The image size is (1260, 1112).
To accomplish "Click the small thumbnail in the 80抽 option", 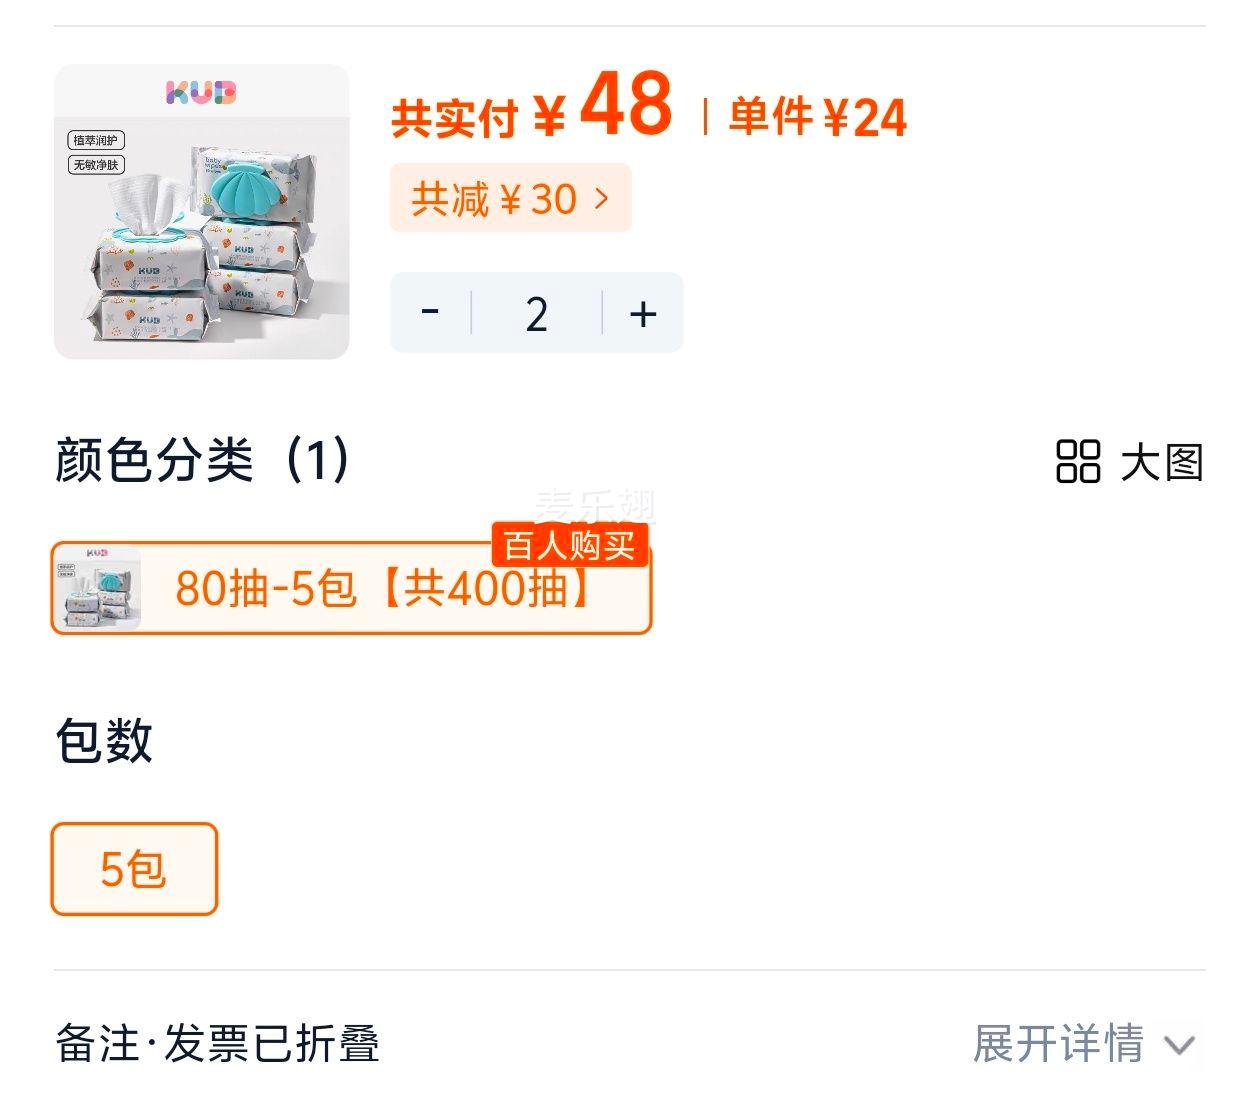I will [x=97, y=588].
